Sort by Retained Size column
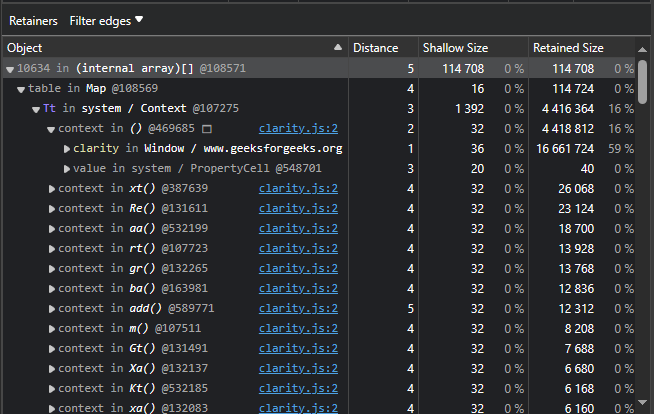Screen dimensions: 654x414 coord(568,48)
